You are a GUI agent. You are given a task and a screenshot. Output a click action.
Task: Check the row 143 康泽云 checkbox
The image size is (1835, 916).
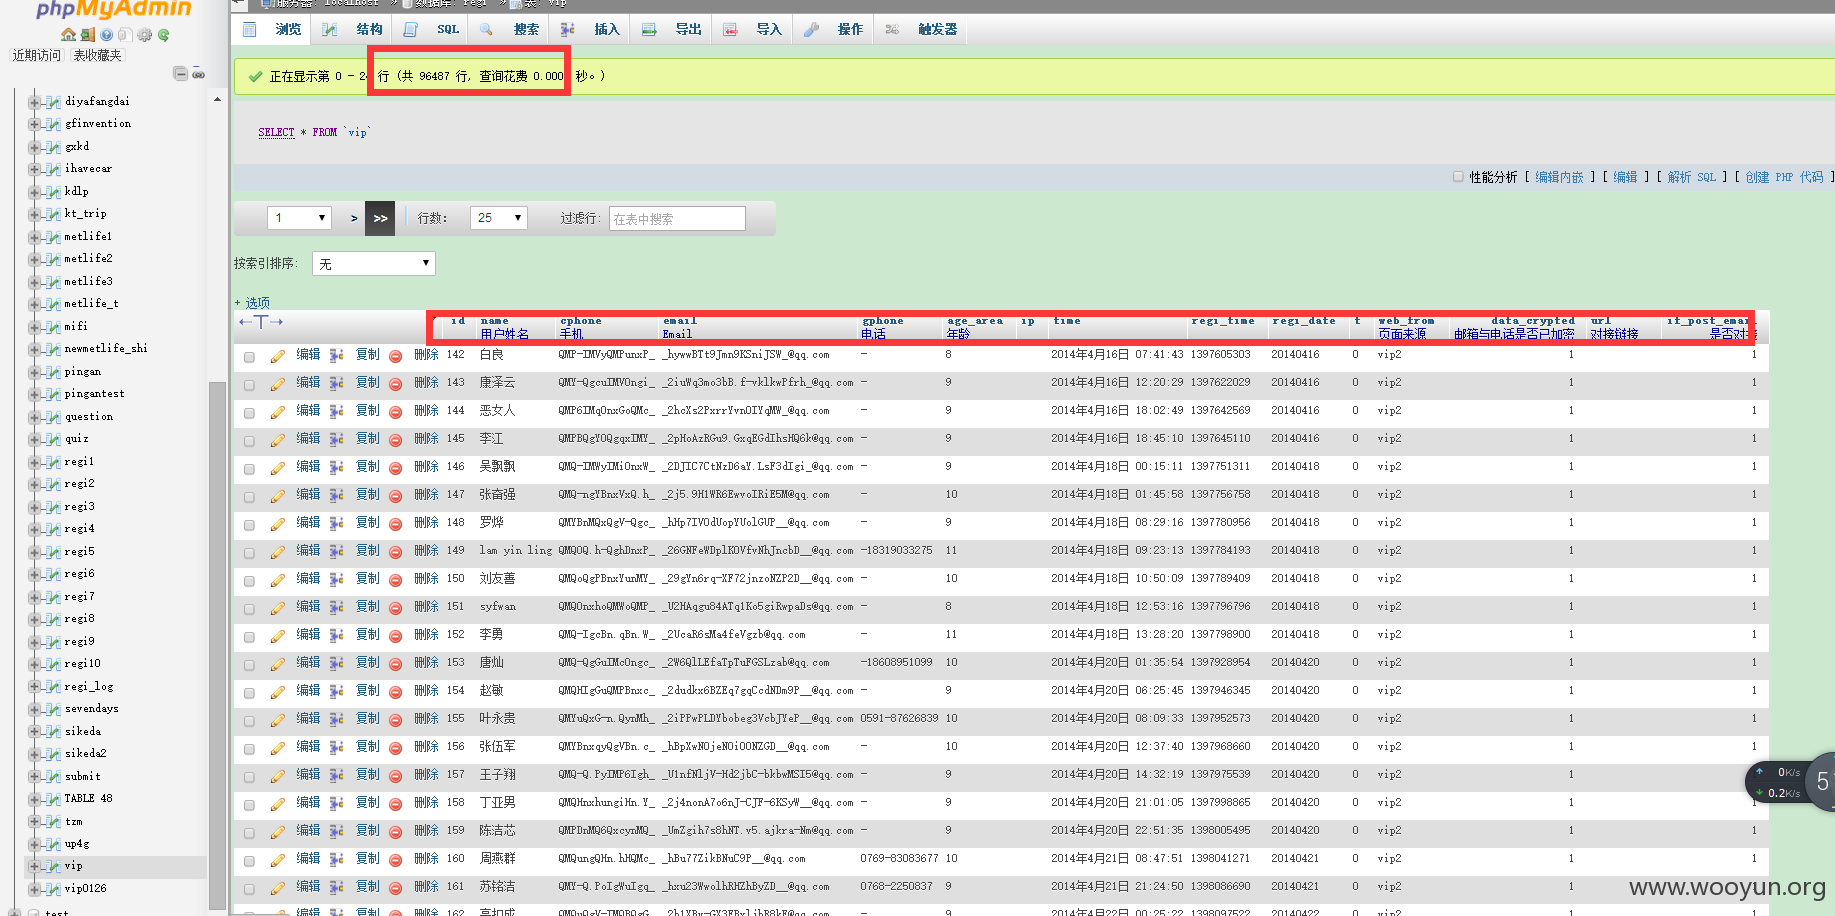249,384
